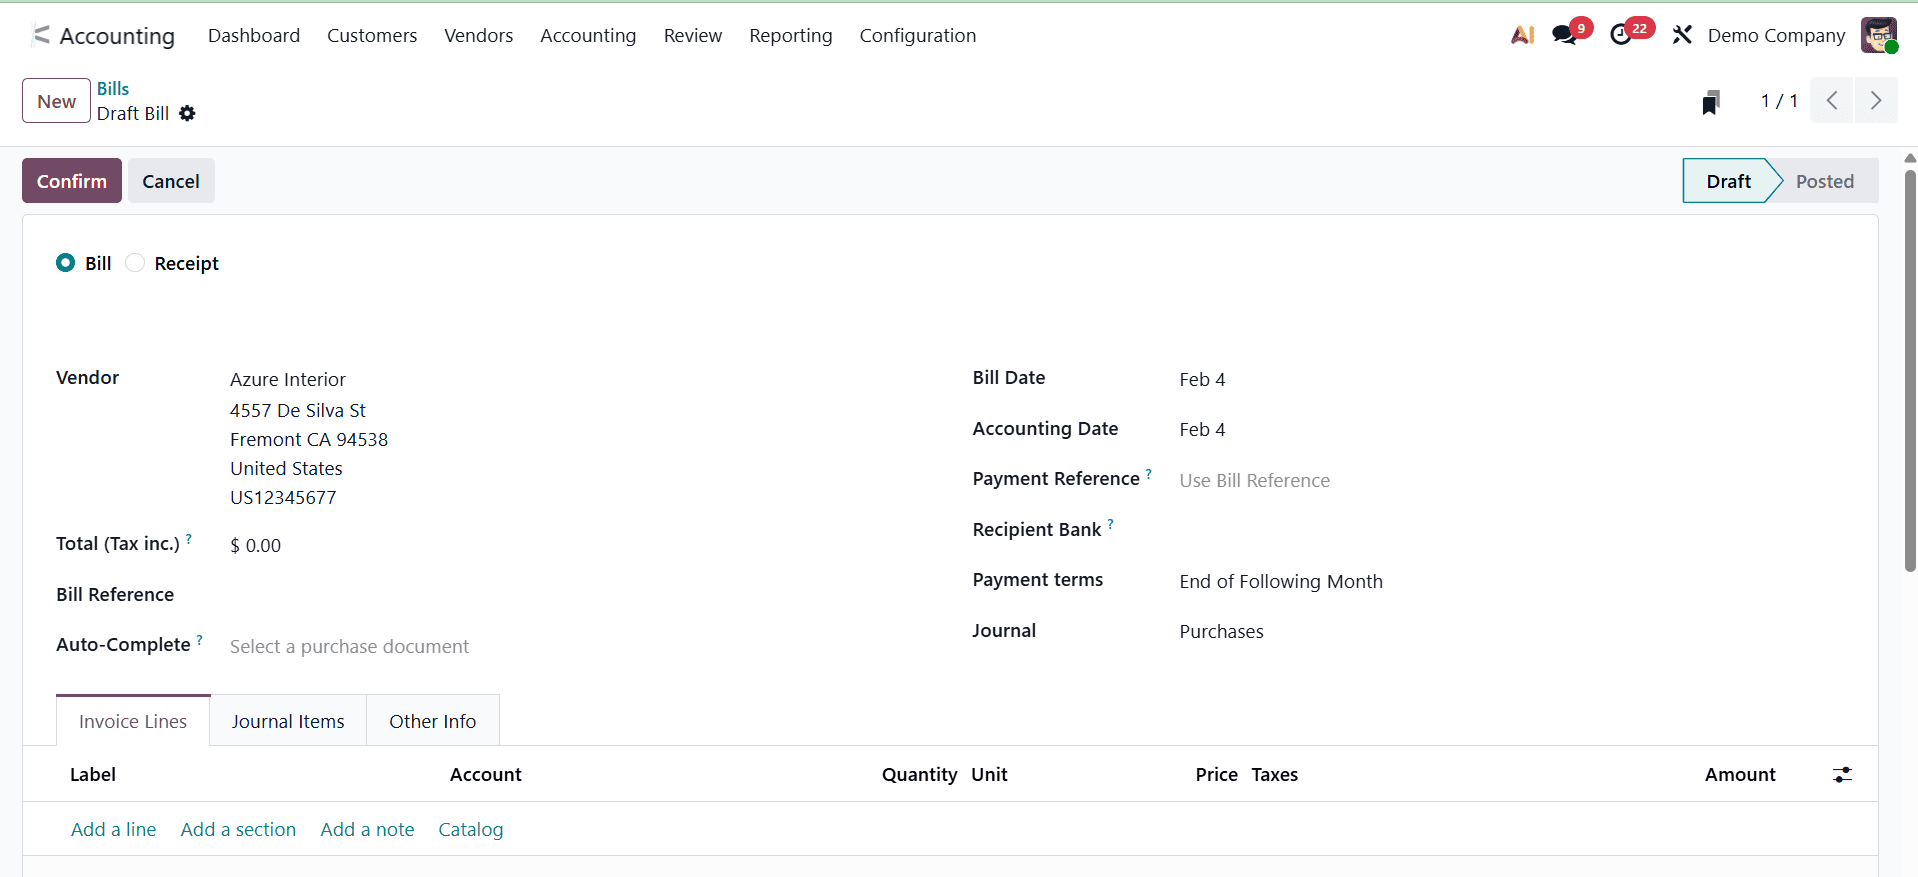The image size is (1918, 877).
Task: Open the activities clock icon
Action: pos(1621,35)
